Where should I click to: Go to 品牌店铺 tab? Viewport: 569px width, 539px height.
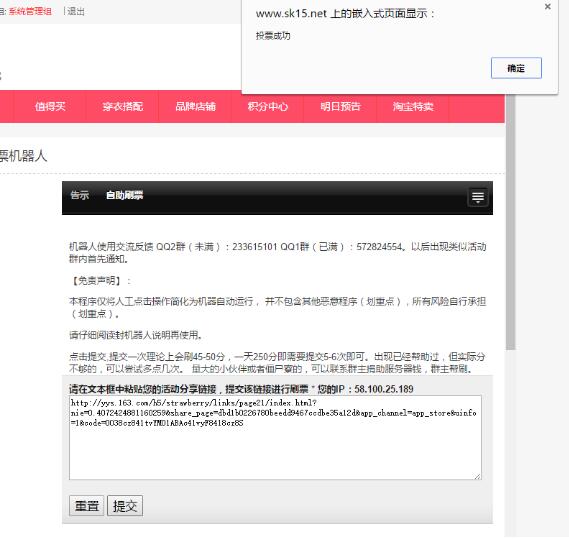(x=195, y=106)
